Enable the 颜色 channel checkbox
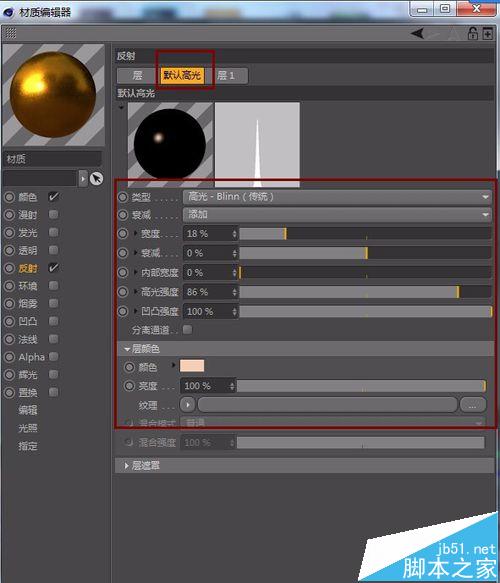500x583 pixels. (x=54, y=196)
